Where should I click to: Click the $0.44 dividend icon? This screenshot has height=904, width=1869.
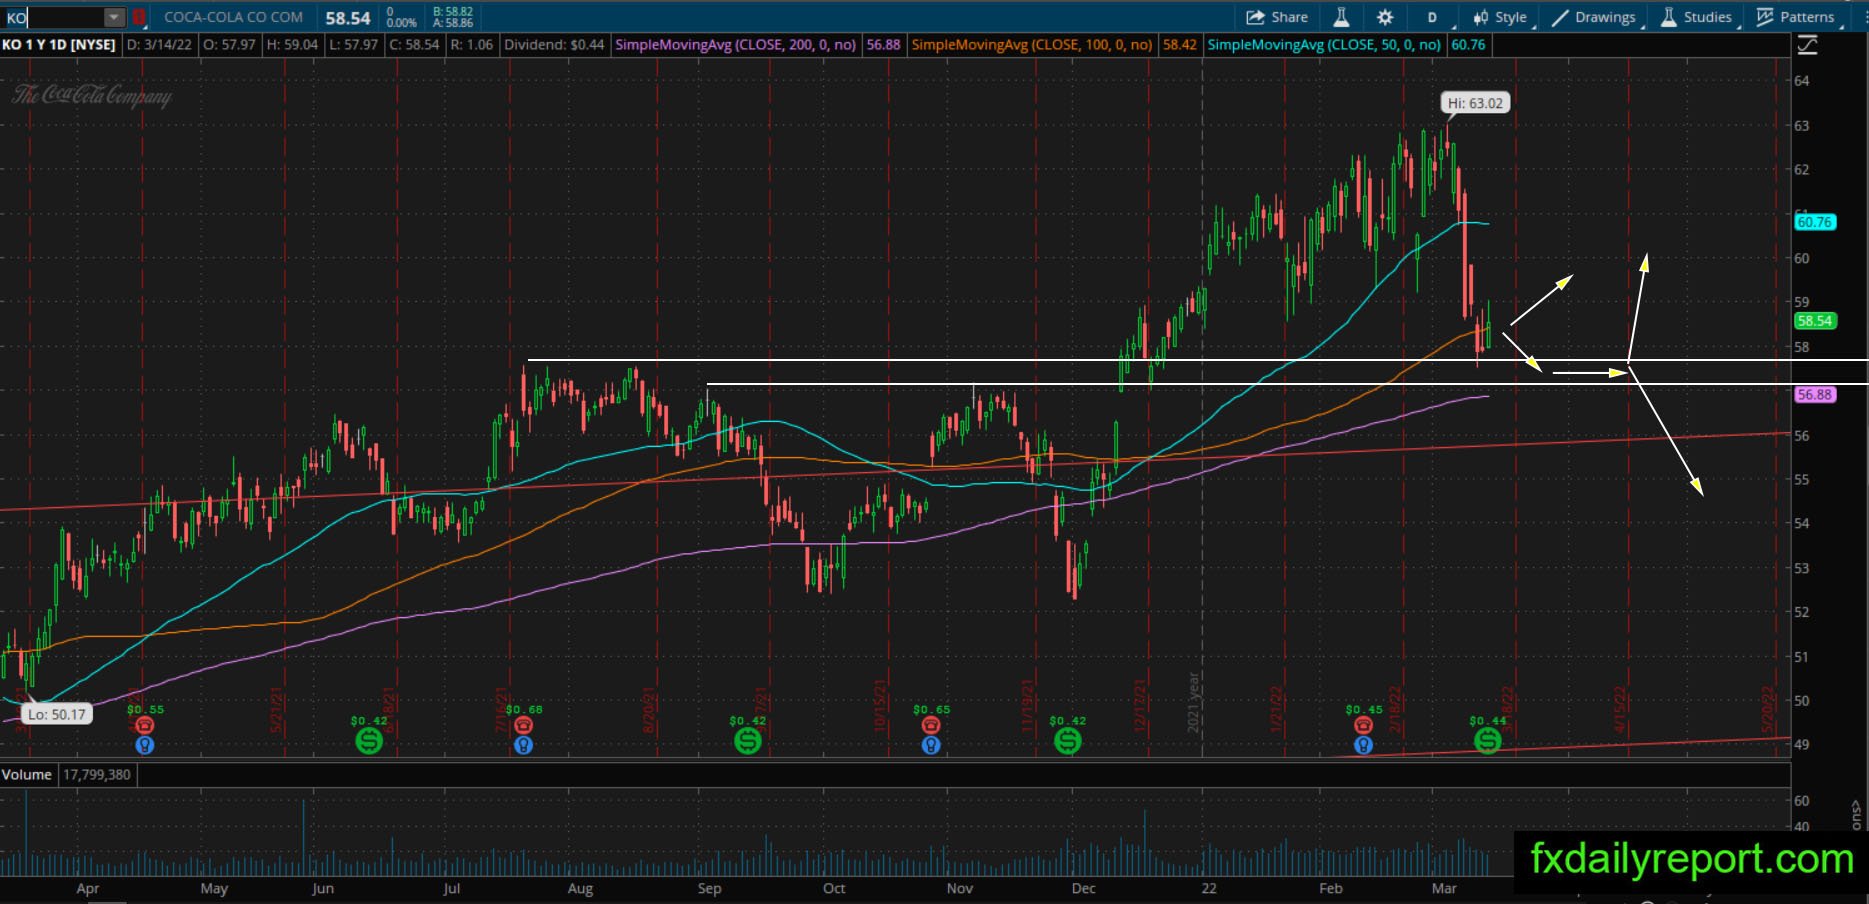tap(1488, 741)
